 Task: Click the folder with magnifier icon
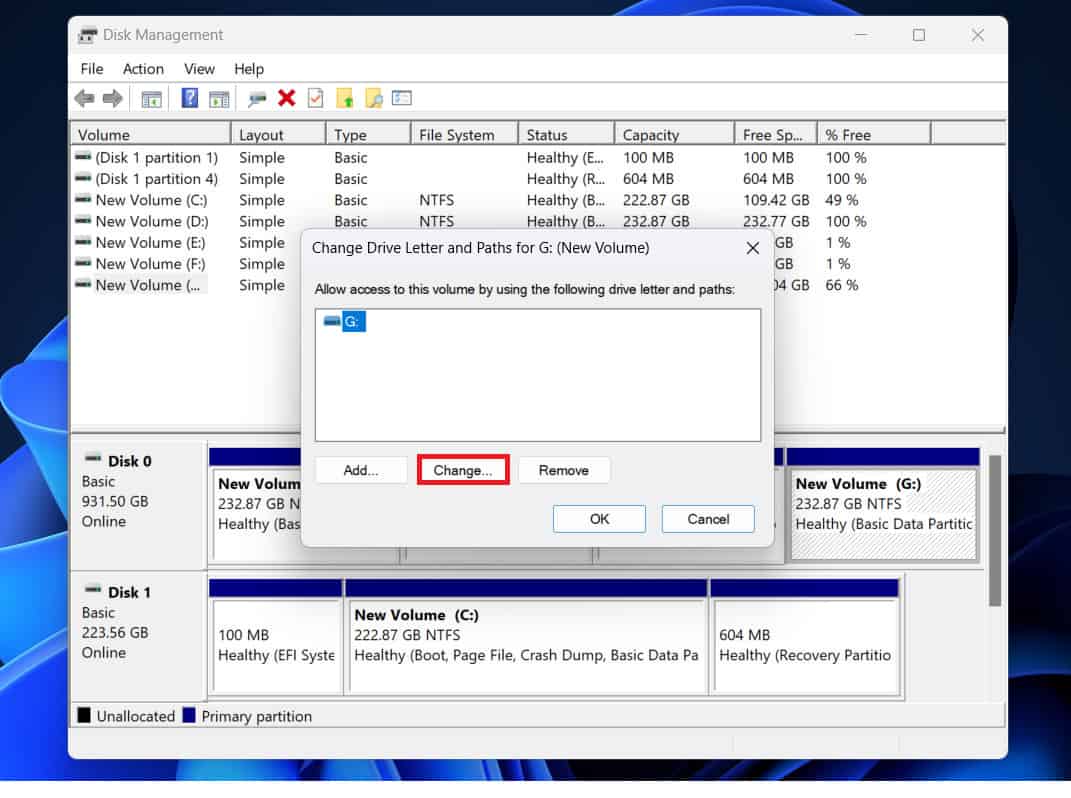(x=374, y=98)
